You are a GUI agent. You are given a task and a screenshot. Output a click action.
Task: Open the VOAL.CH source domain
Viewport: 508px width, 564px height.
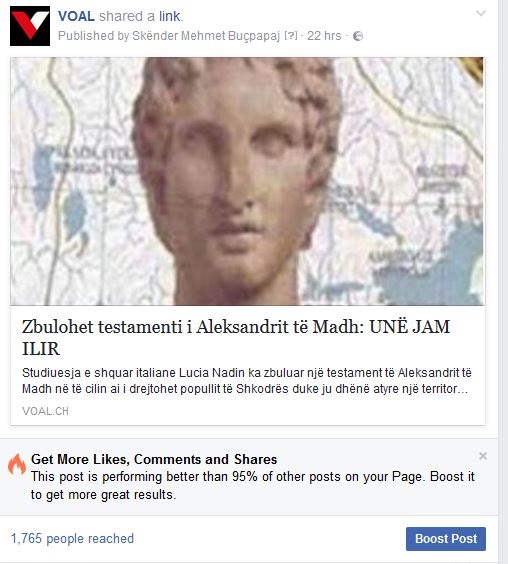pos(45,411)
